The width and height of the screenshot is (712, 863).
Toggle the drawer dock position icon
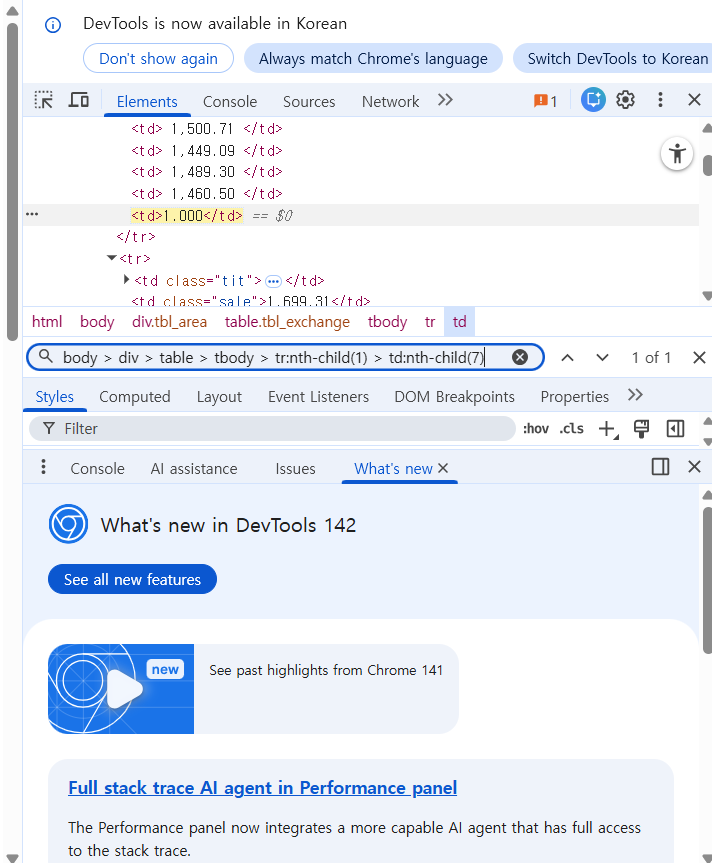coord(660,467)
